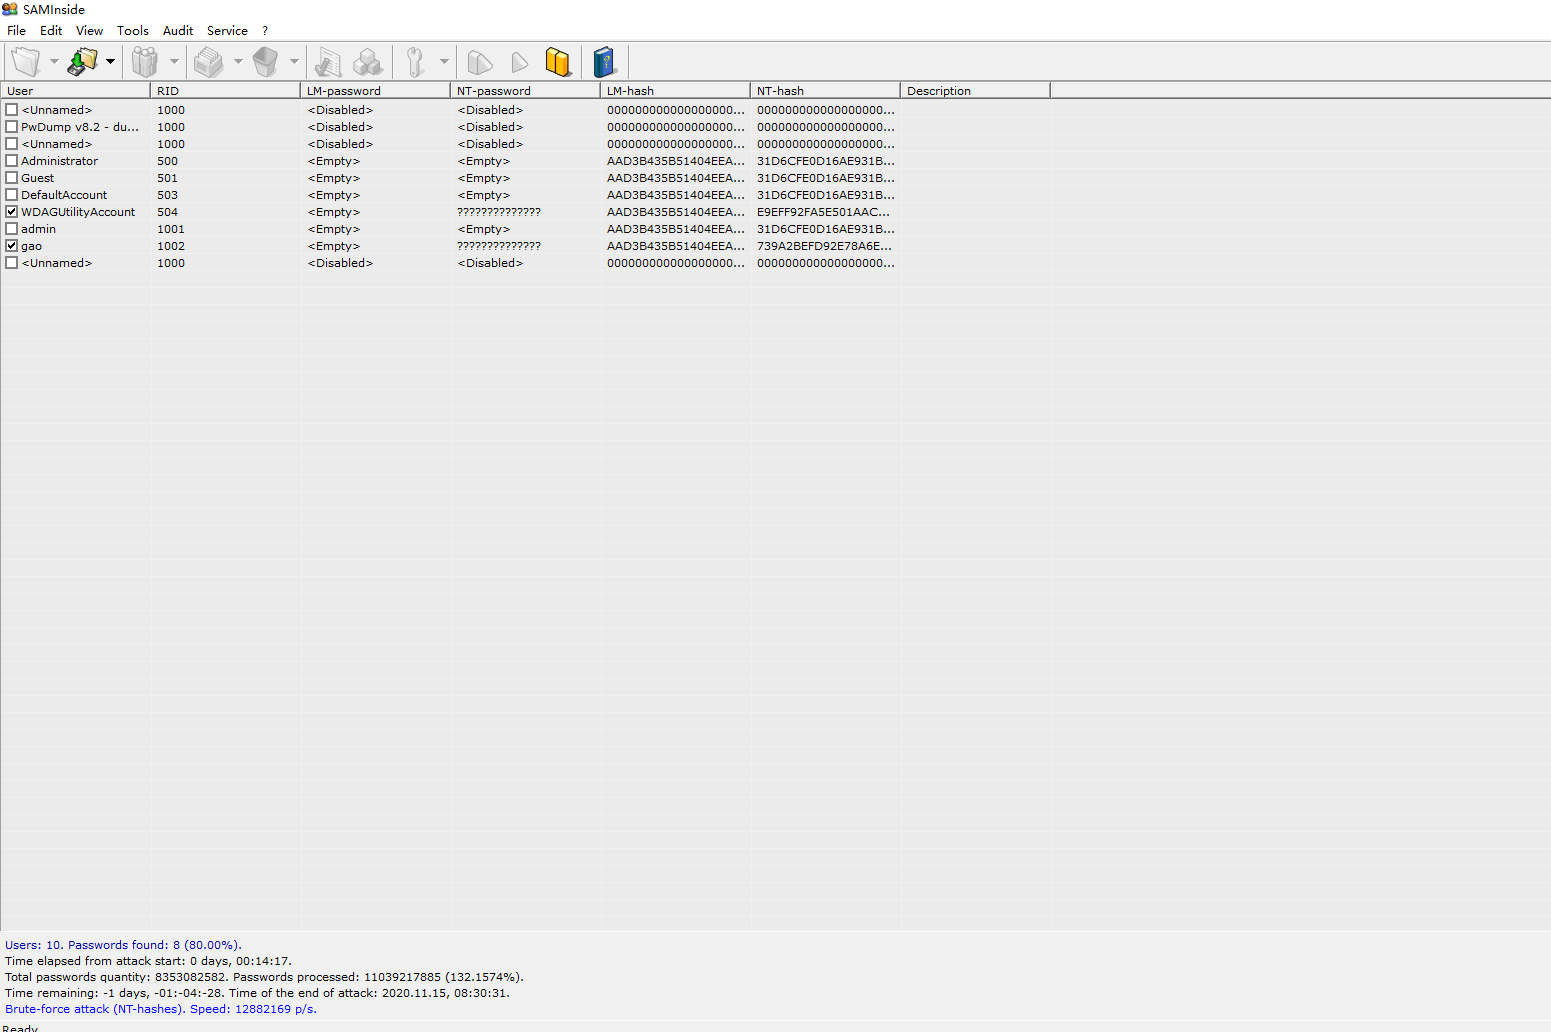This screenshot has width=1551, height=1032.
Task: Sort by the LM-password column header
Action: [x=375, y=90]
